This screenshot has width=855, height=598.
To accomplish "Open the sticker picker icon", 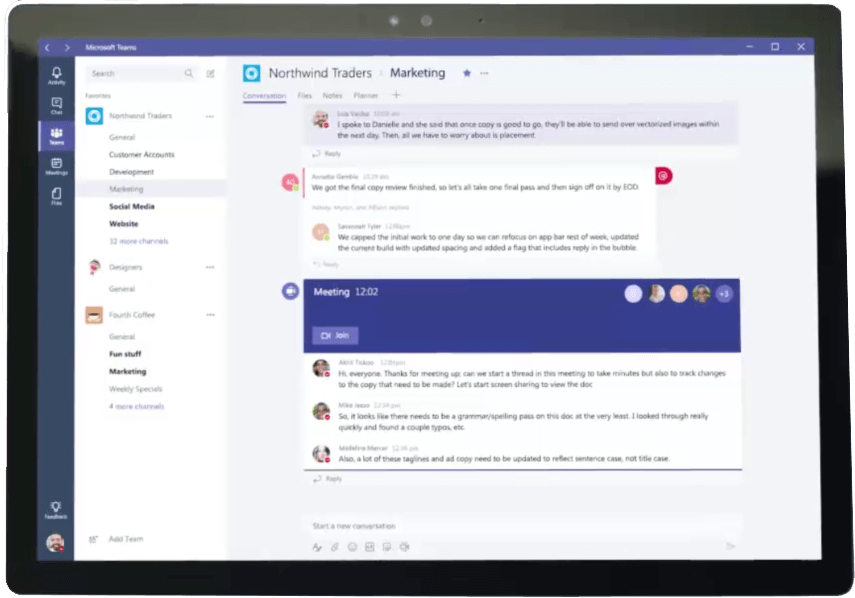I will tap(387, 547).
